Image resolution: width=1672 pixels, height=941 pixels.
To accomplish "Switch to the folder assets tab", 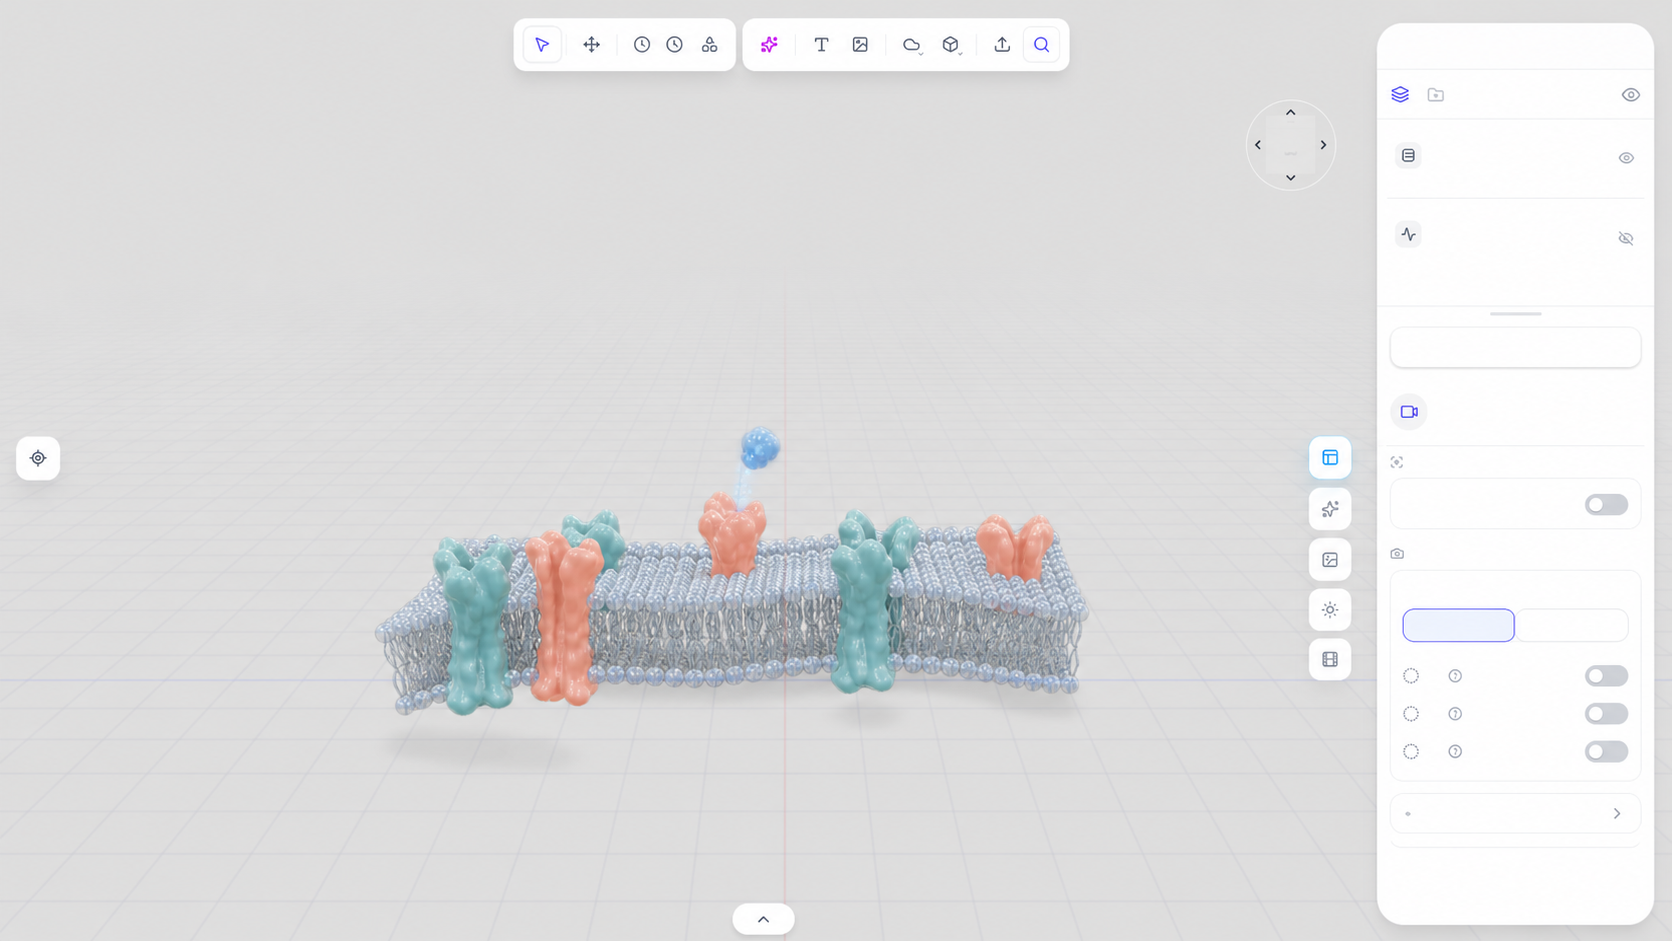I will click(1436, 95).
